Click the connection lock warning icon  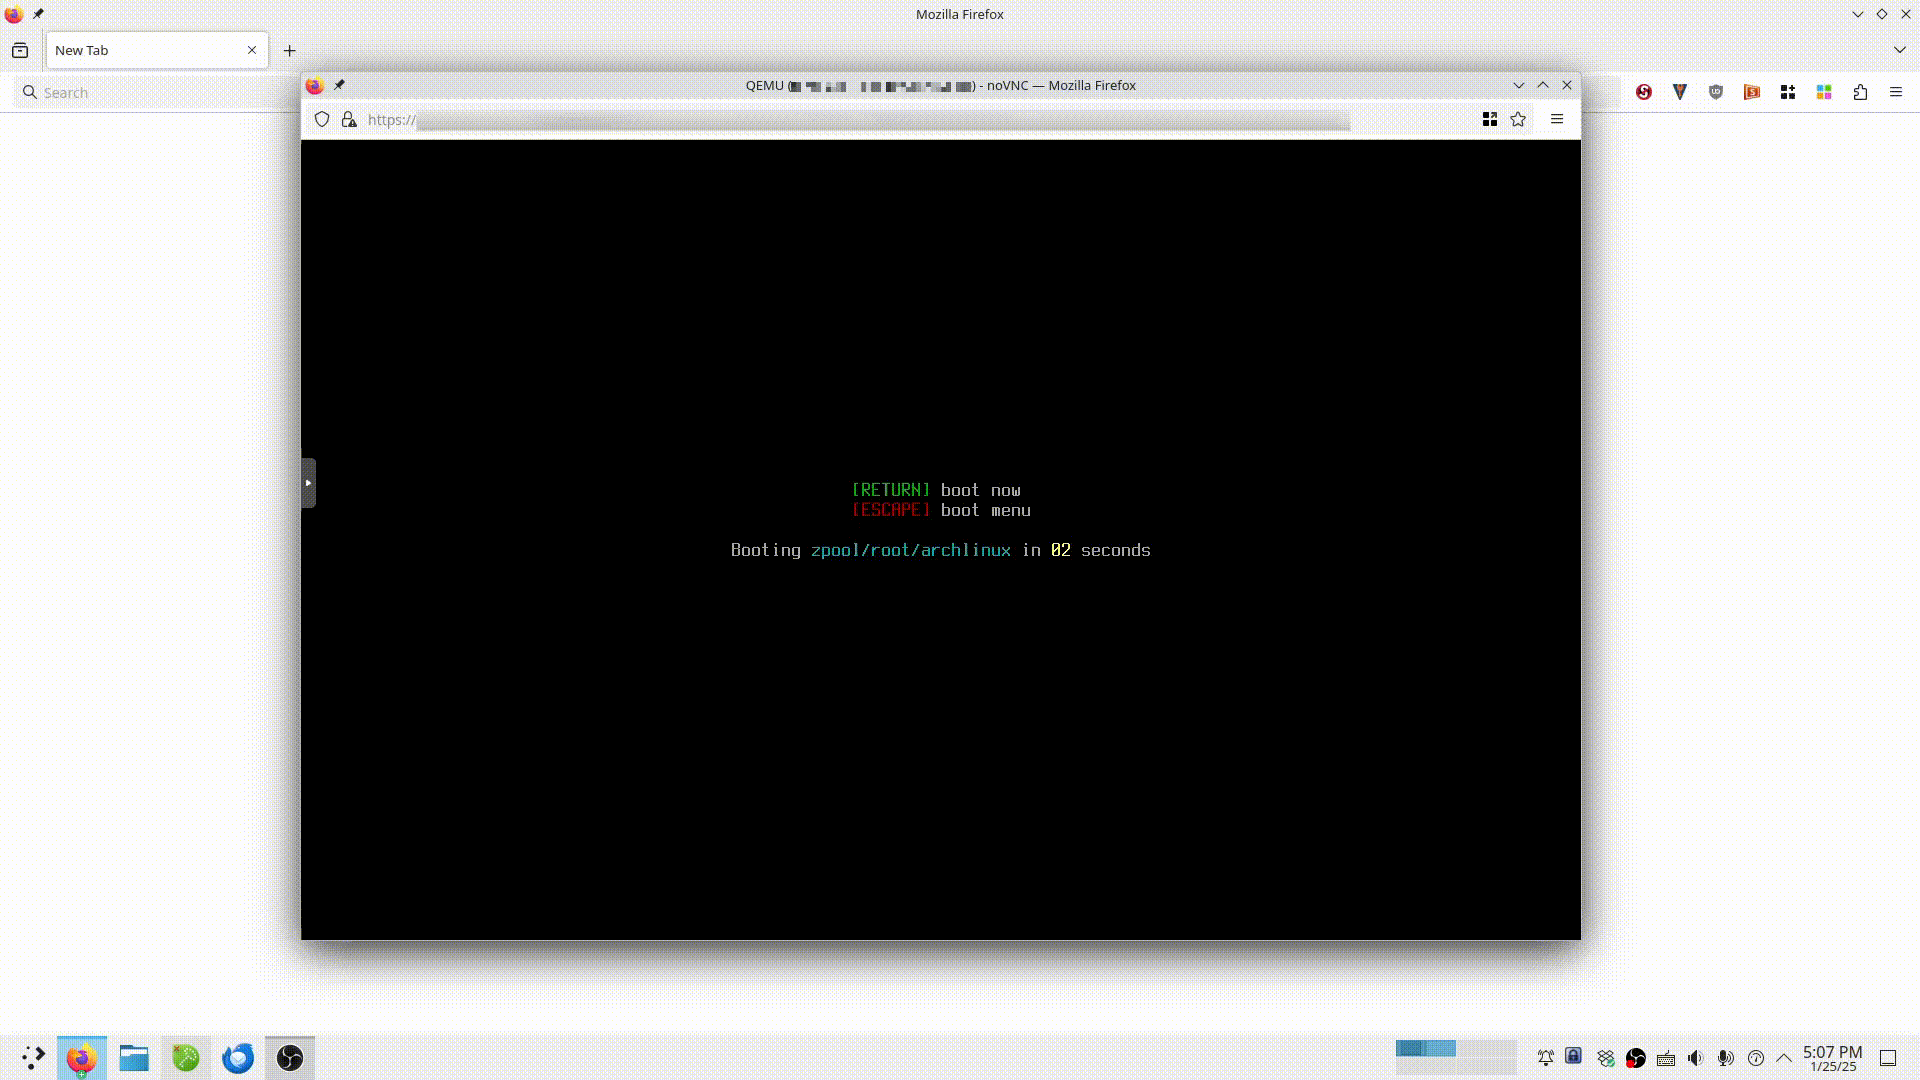click(x=349, y=120)
